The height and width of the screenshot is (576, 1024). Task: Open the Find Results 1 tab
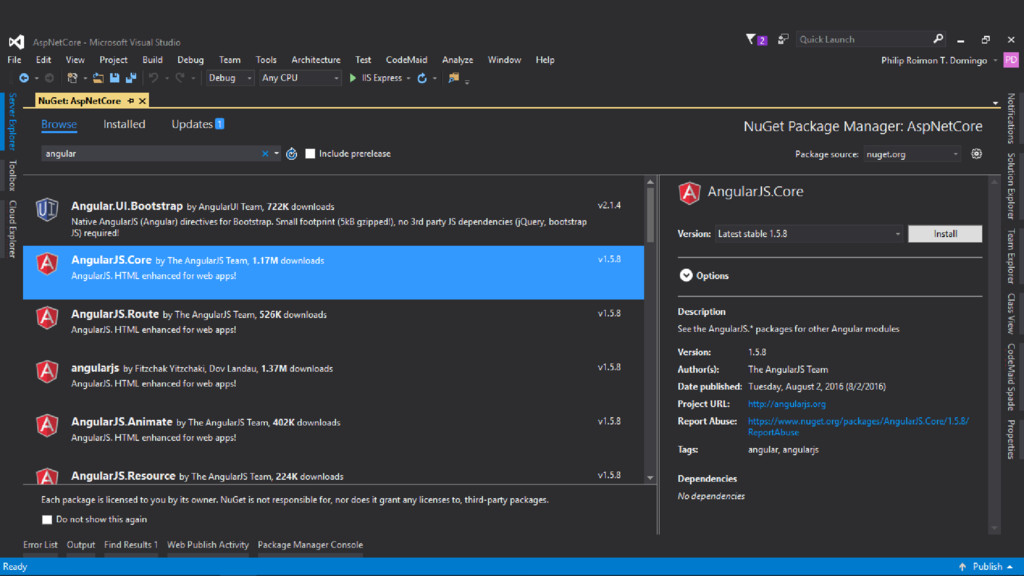coord(131,545)
